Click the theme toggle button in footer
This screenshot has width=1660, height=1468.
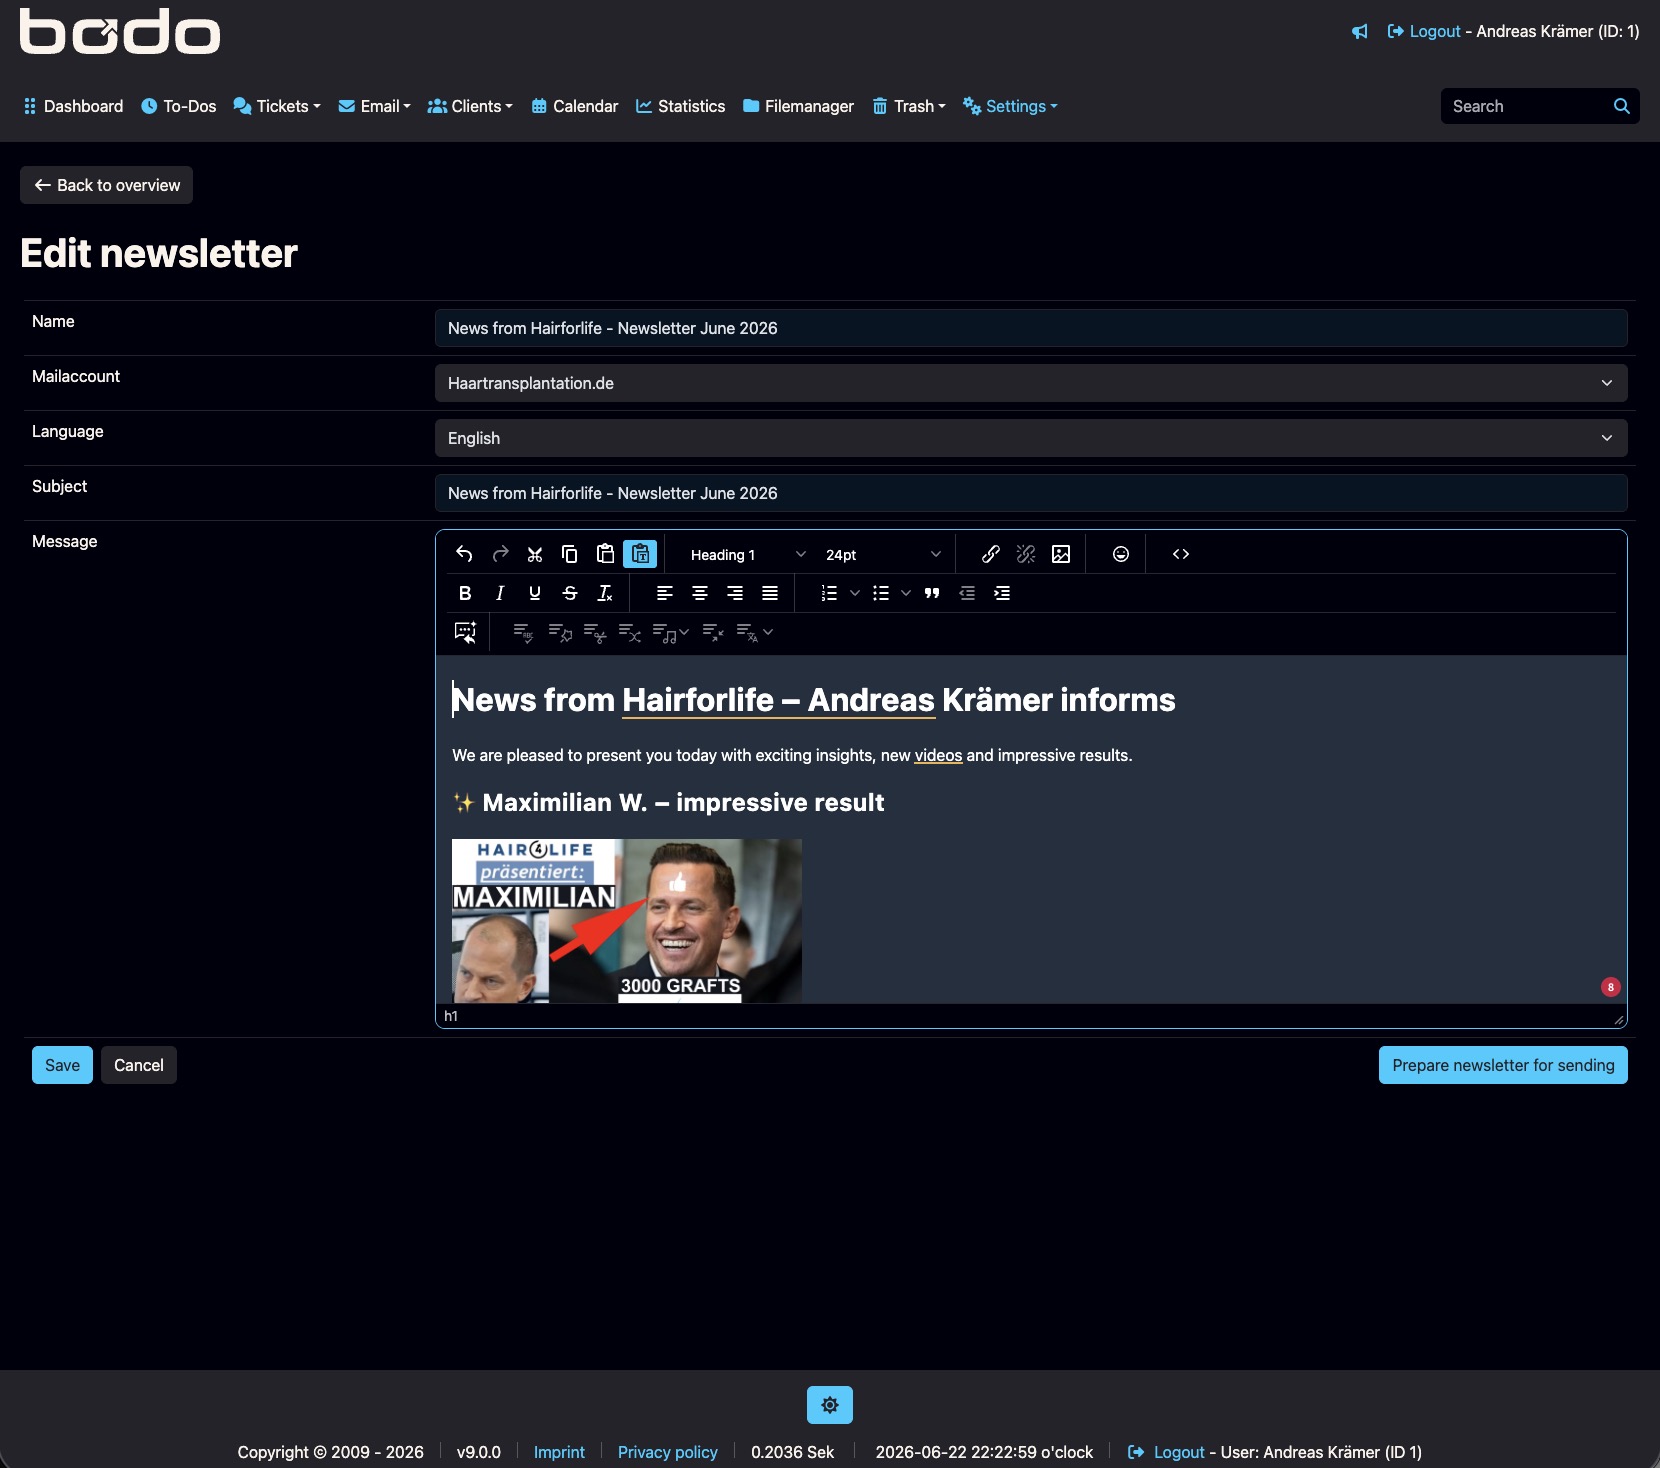click(830, 1405)
